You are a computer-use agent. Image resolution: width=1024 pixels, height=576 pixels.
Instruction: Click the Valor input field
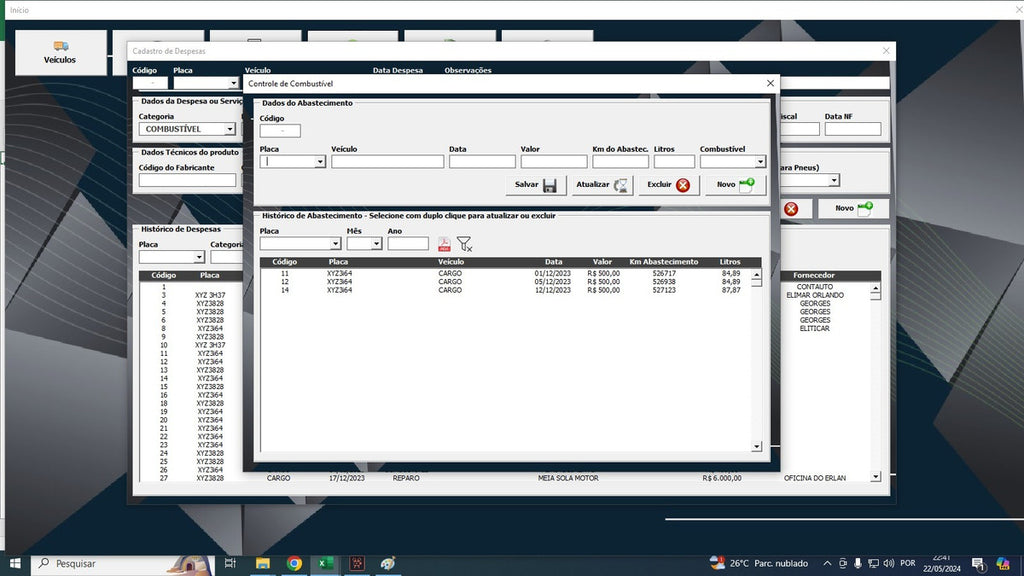tap(554, 161)
